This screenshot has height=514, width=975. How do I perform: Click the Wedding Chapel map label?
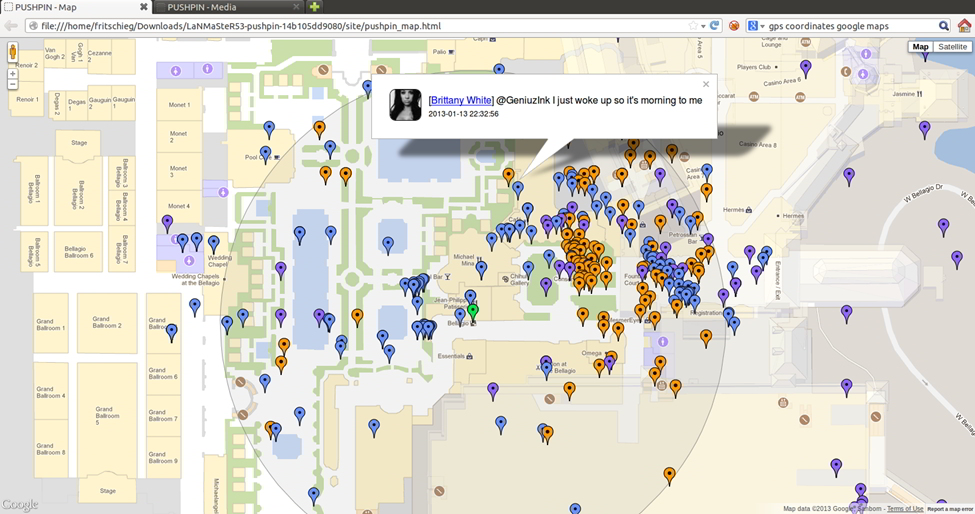point(219,260)
